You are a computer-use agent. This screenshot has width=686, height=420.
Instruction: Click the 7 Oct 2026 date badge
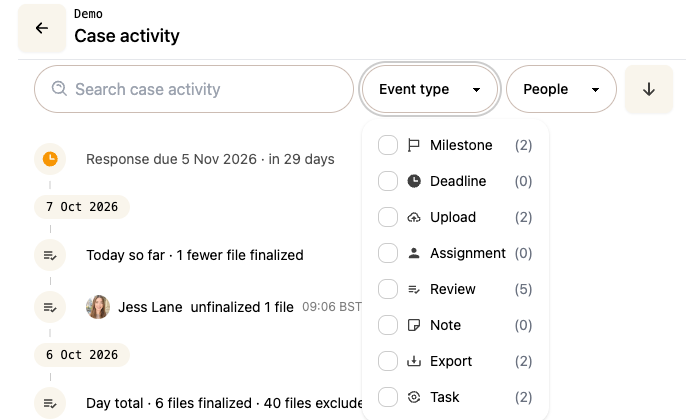tap(82, 207)
